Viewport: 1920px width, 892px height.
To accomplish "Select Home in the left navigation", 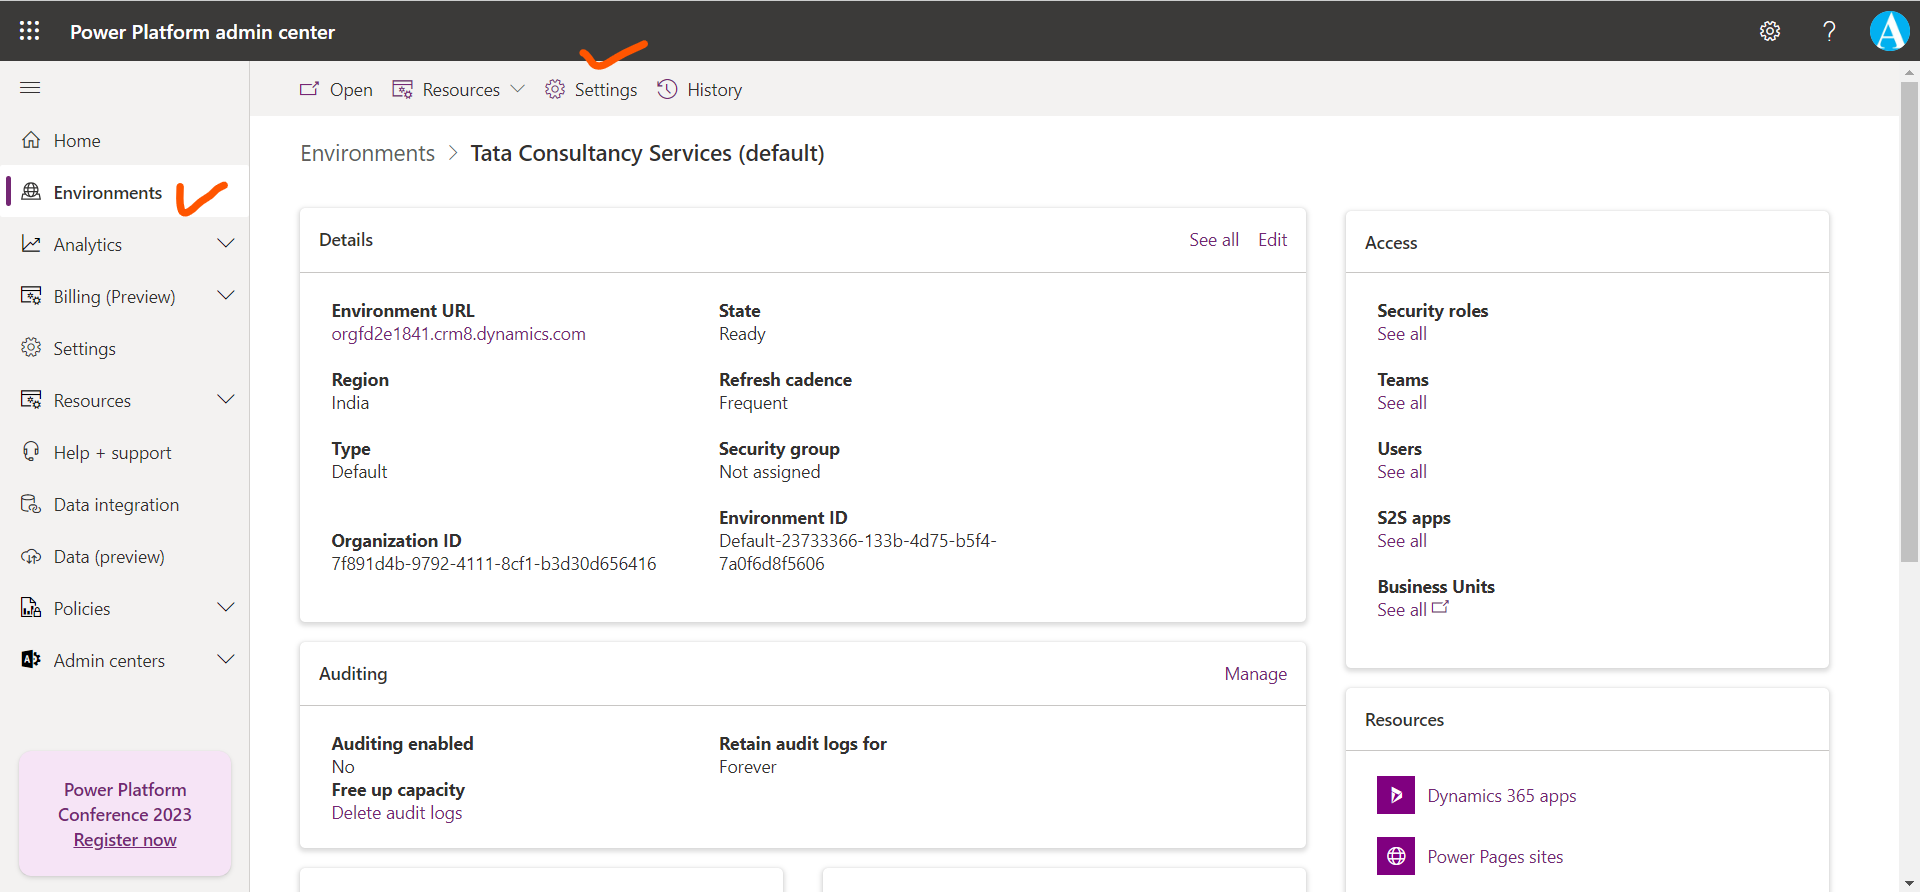I will [77, 141].
